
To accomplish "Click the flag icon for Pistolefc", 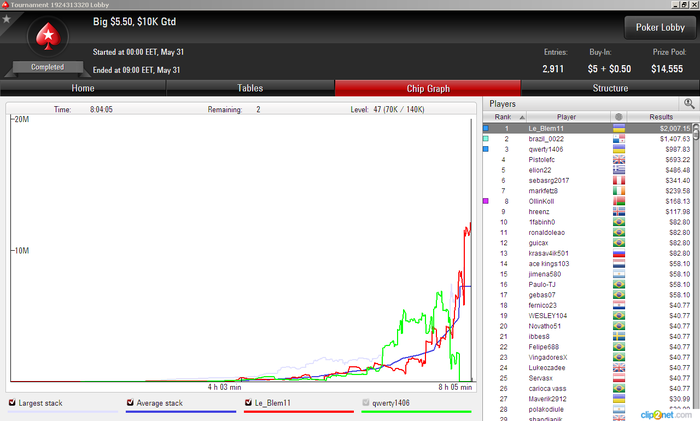I will pos(619,160).
